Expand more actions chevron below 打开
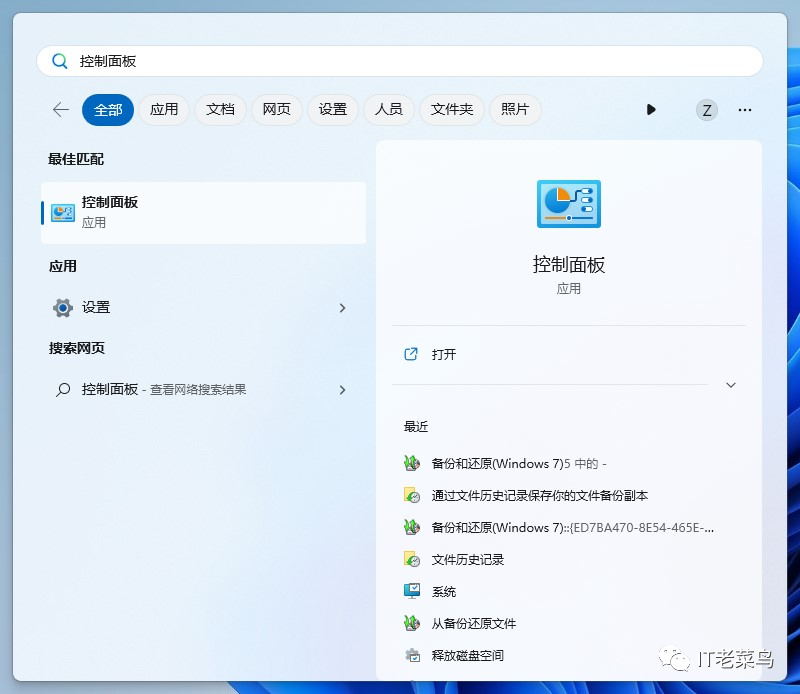800x694 pixels. click(x=731, y=385)
